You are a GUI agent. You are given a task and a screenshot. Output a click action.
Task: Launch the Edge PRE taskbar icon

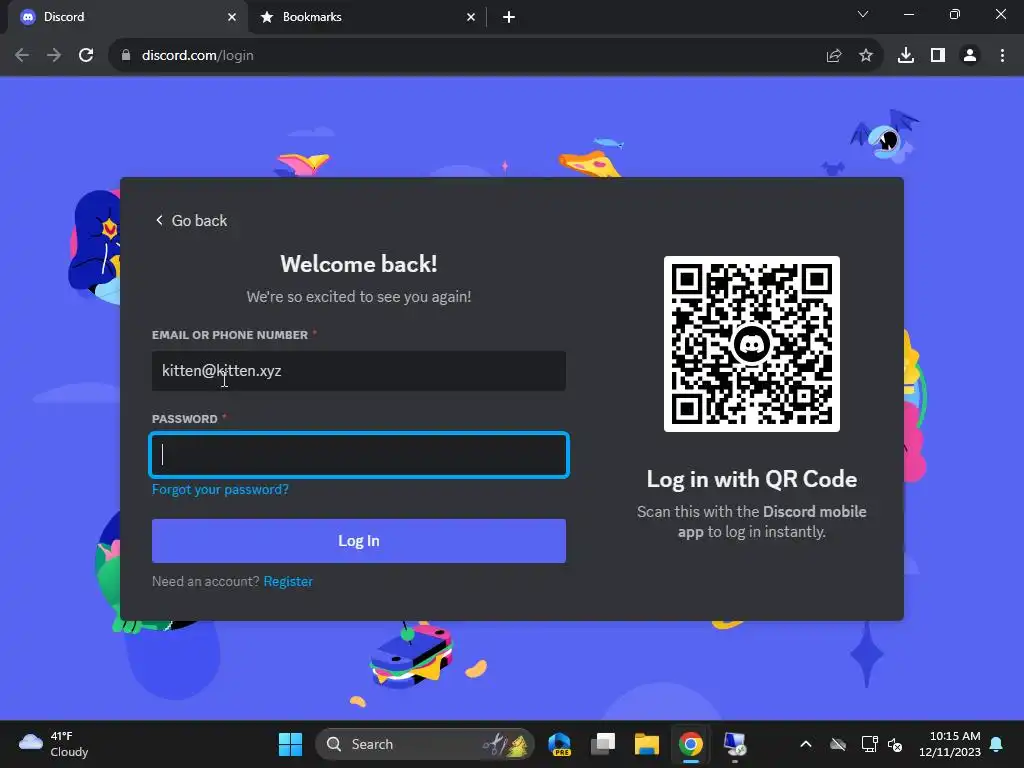pos(559,744)
